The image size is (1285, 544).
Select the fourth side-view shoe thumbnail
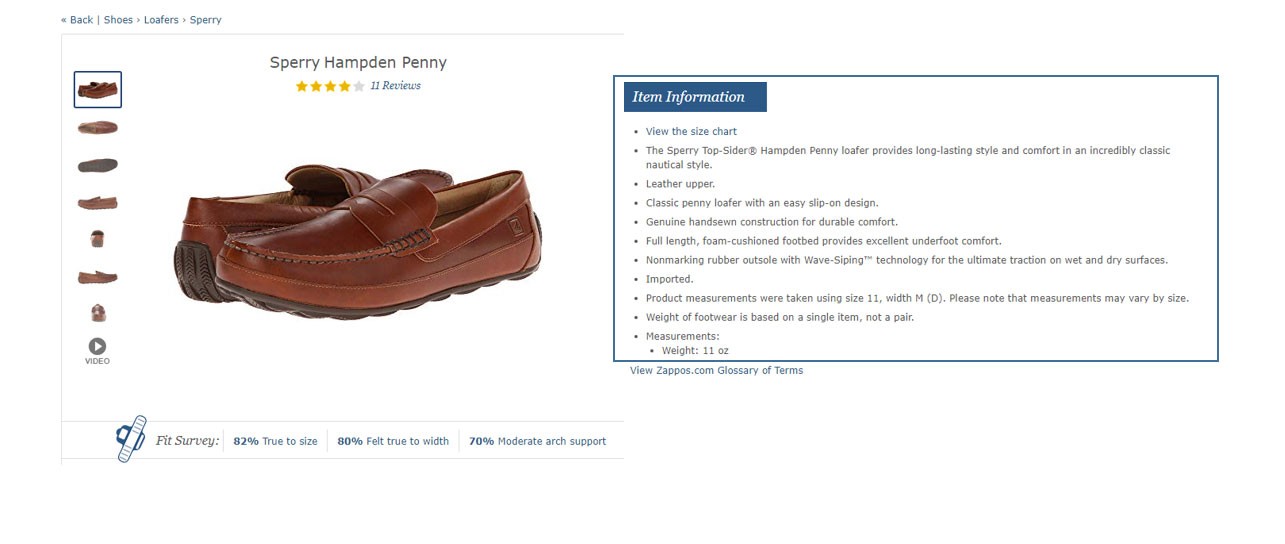tap(98, 202)
